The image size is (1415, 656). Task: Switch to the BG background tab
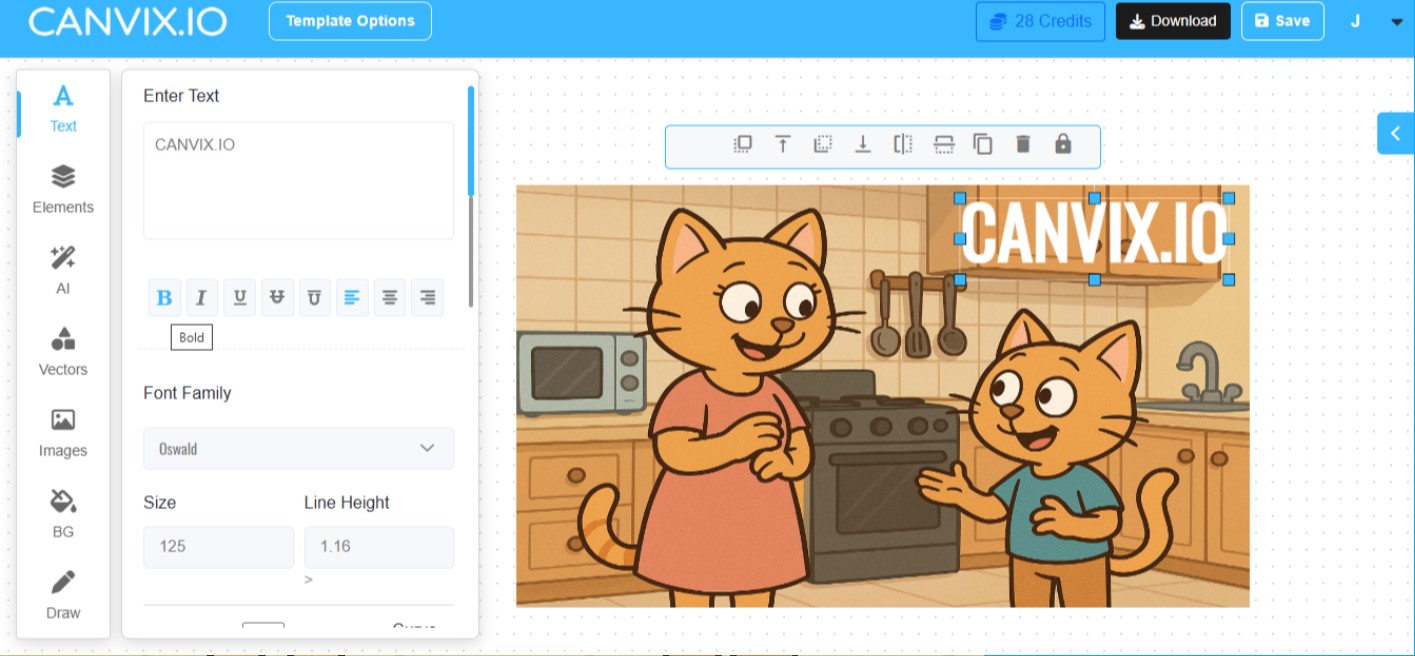(x=63, y=513)
